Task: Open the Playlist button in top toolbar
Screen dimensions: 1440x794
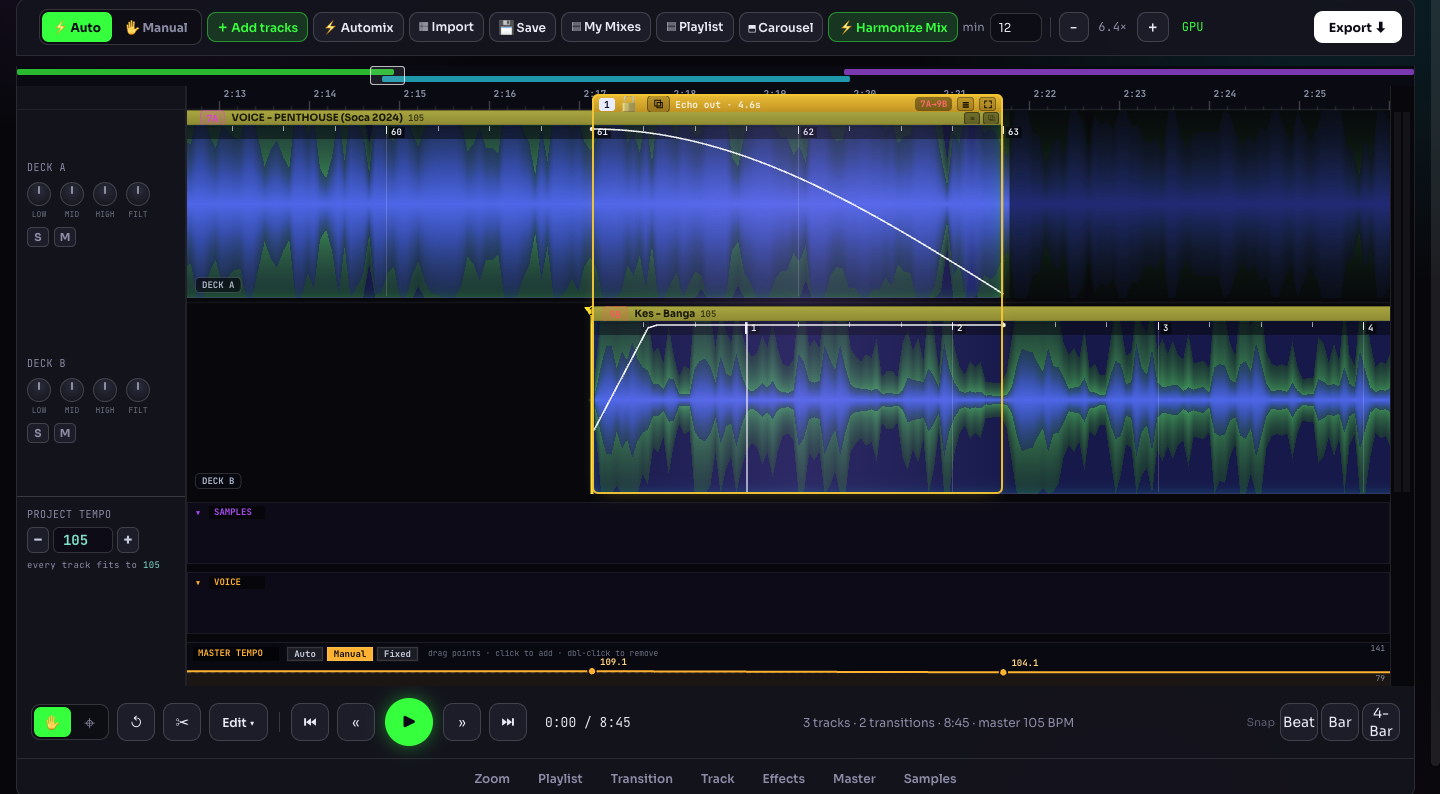Action: tap(694, 27)
